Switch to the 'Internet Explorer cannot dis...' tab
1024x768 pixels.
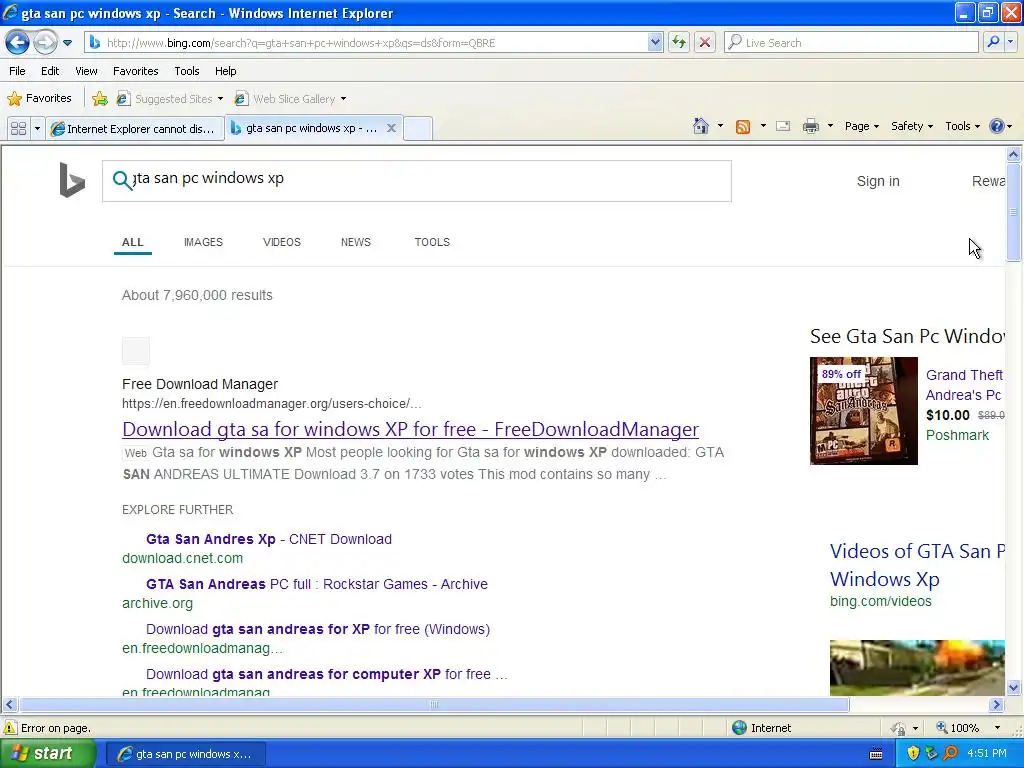coord(135,129)
